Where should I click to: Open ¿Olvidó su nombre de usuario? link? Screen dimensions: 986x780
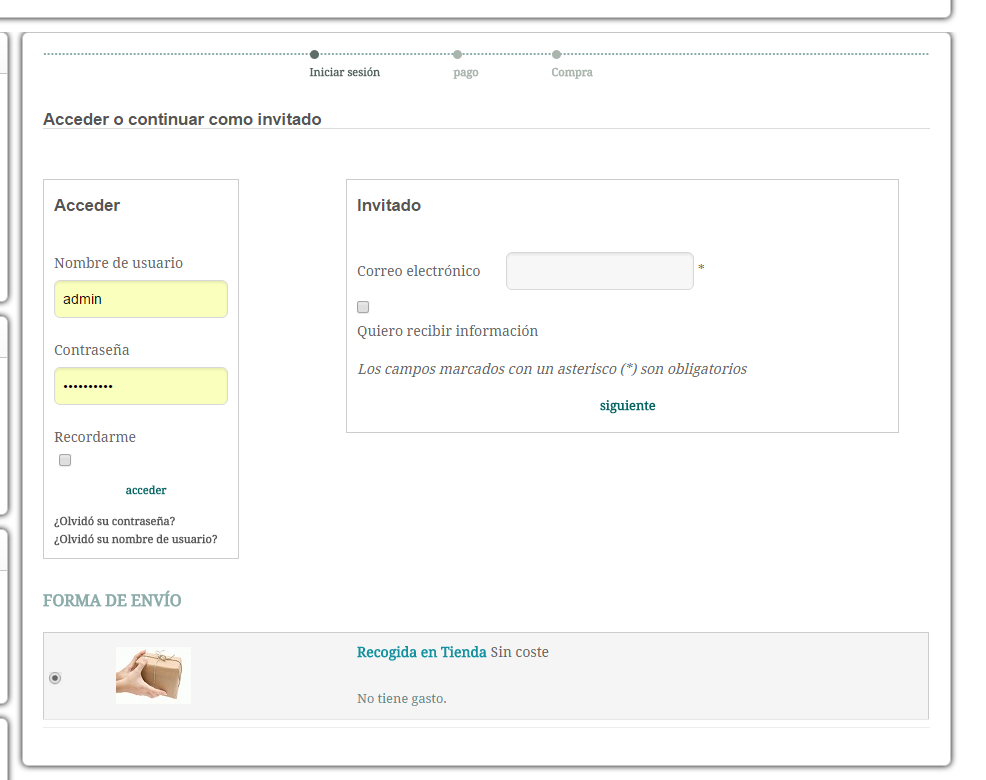(x=135, y=539)
